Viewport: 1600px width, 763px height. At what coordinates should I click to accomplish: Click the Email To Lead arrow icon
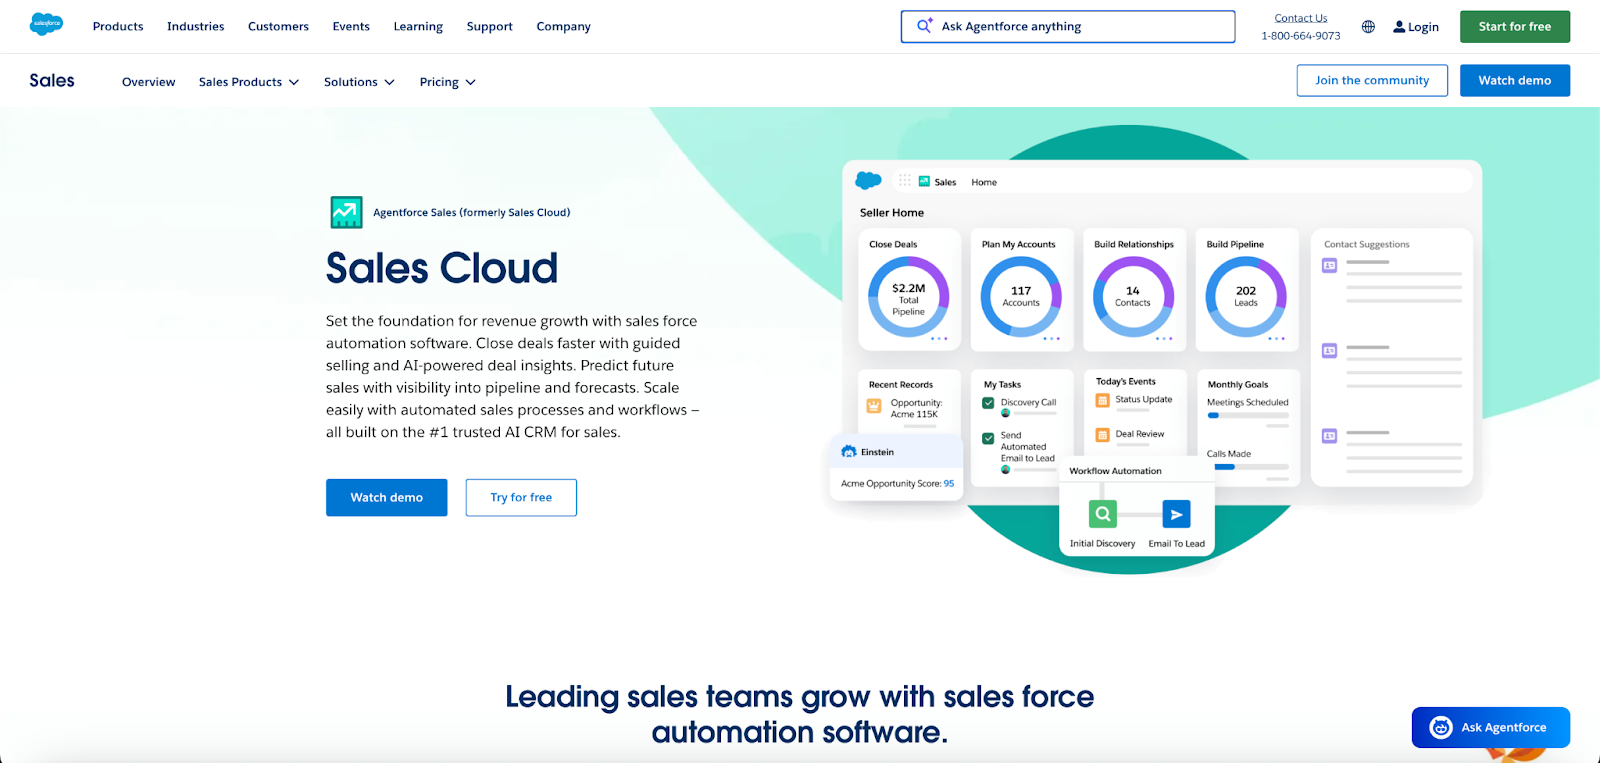(1176, 514)
